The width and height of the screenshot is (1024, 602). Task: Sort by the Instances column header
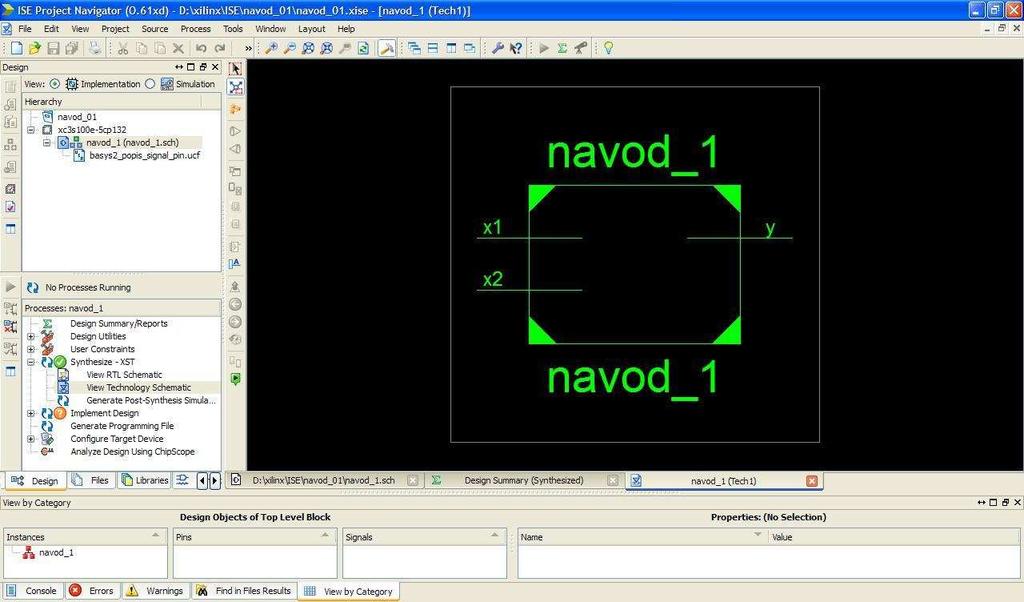pos(85,537)
